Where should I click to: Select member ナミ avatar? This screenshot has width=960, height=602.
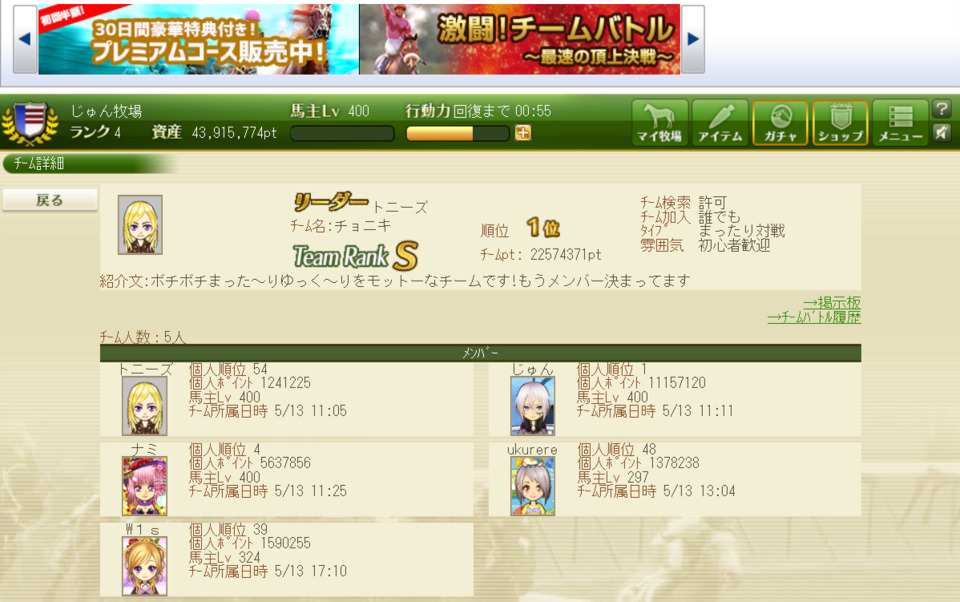click(144, 486)
